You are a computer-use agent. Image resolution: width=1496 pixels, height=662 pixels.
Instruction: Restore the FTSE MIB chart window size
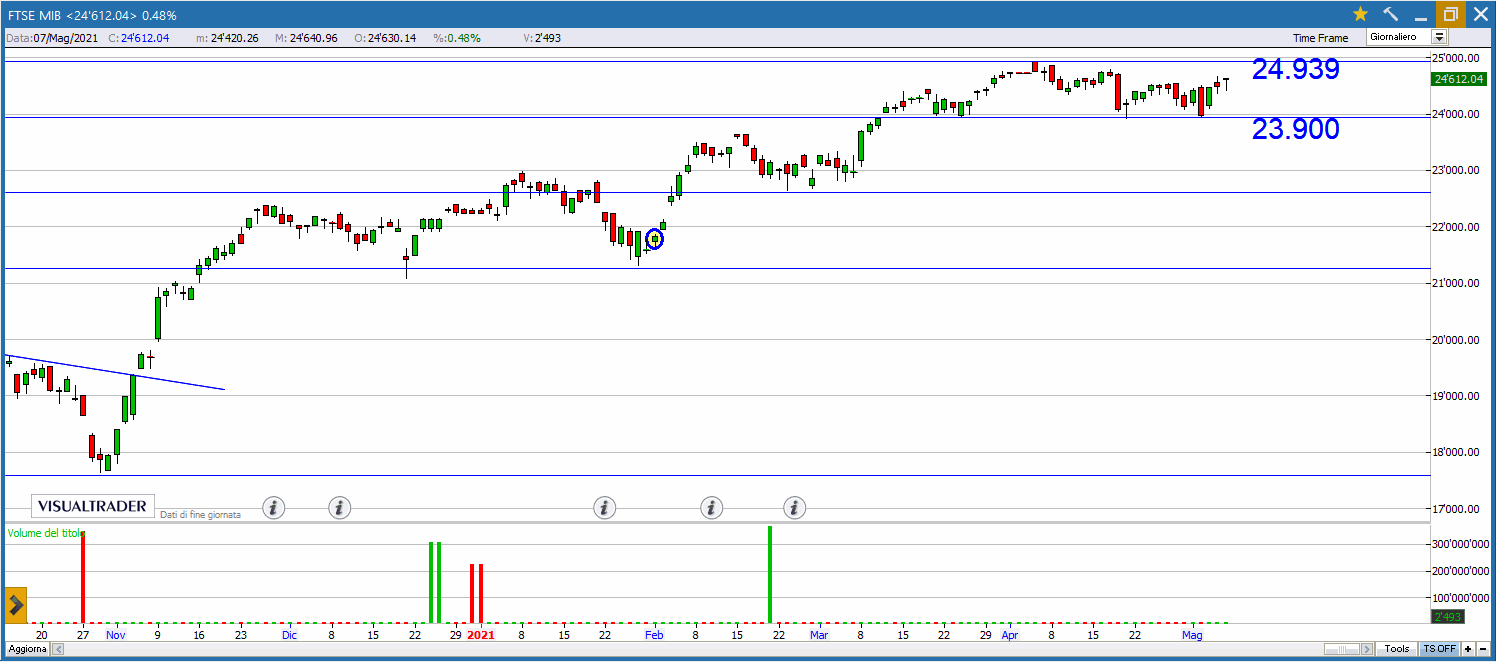pos(1450,14)
